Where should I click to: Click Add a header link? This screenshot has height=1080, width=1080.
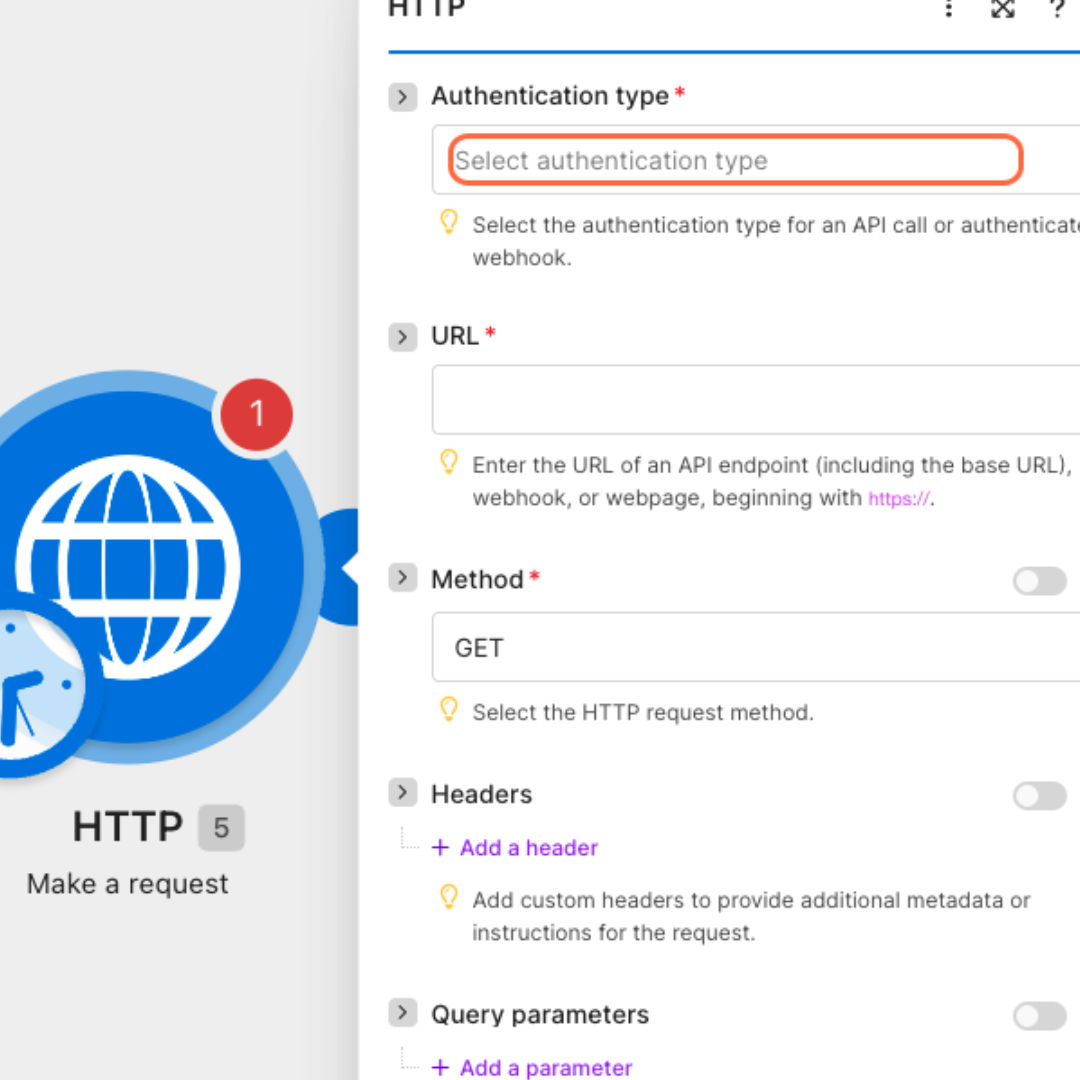[528, 847]
